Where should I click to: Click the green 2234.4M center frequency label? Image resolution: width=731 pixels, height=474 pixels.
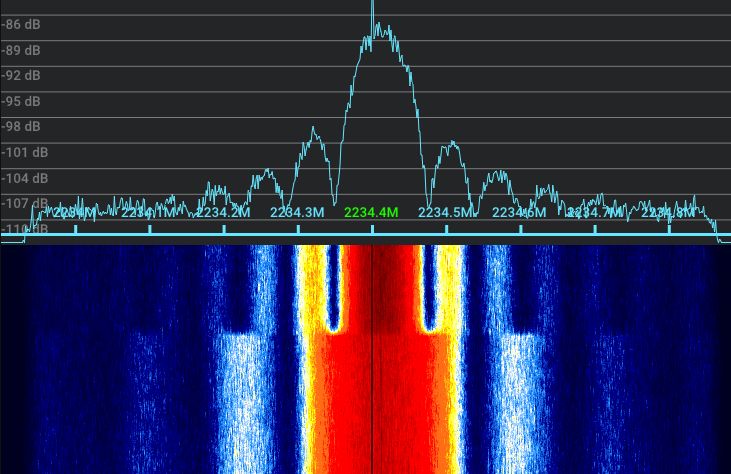[371, 212]
